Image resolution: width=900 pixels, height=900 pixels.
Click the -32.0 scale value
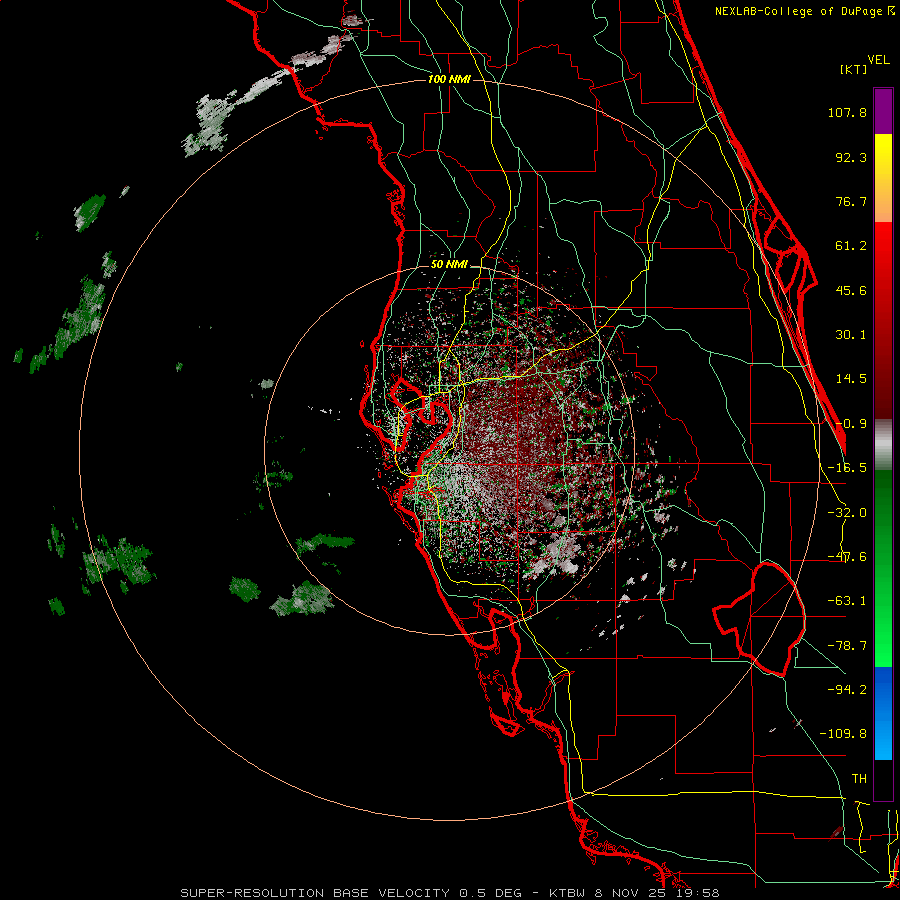pyautogui.click(x=847, y=513)
